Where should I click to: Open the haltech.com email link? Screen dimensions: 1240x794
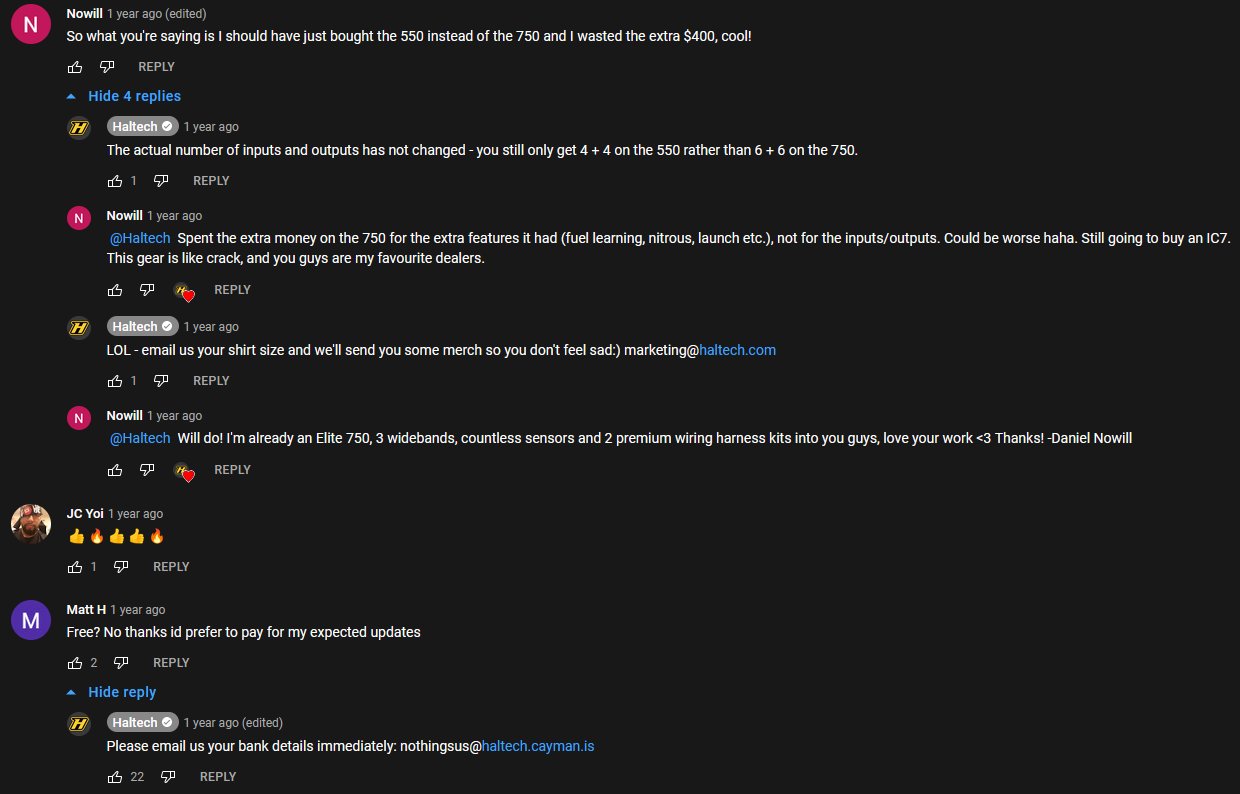tap(738, 350)
